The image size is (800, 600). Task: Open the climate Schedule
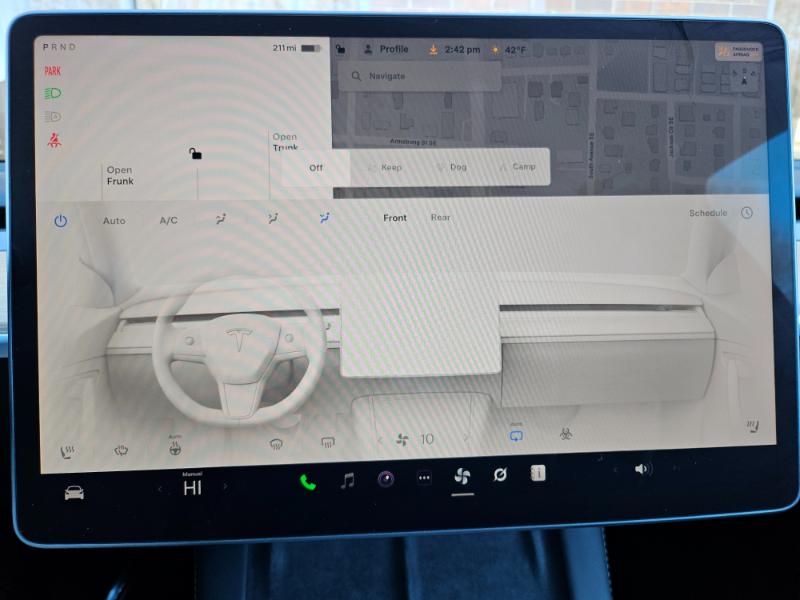[708, 213]
